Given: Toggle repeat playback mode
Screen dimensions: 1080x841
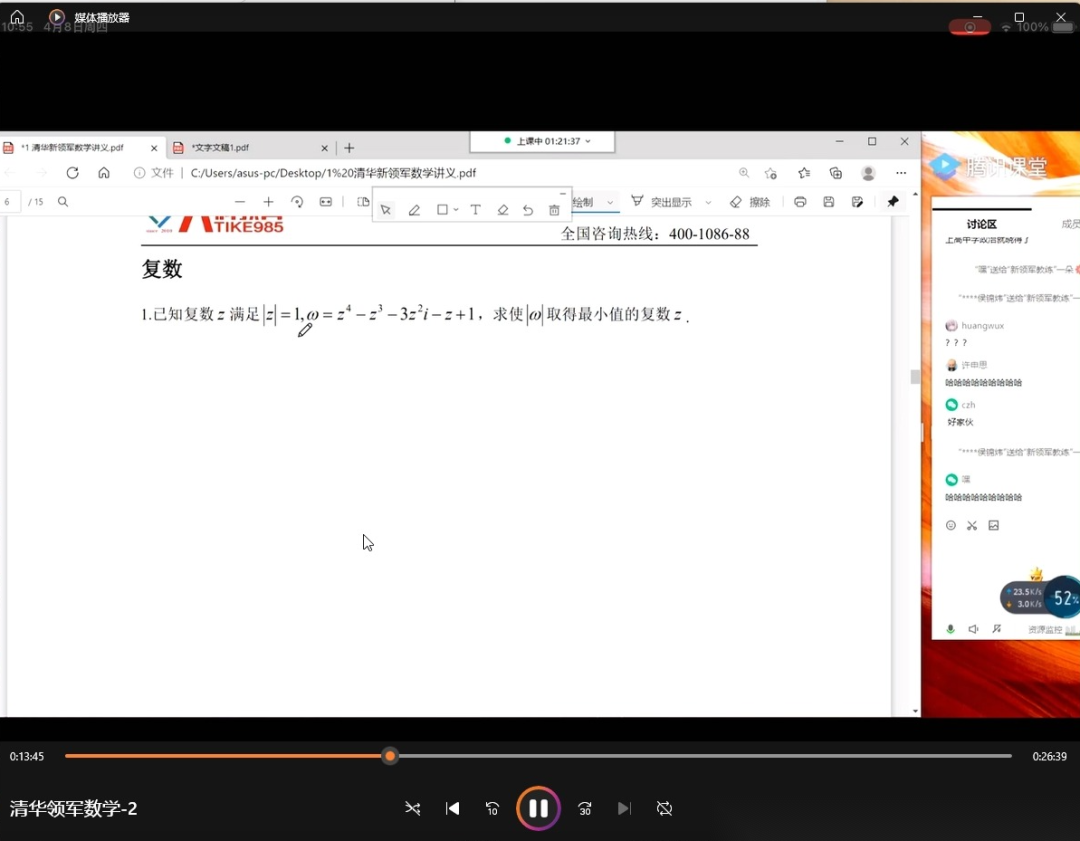Looking at the screenshot, I should (664, 808).
